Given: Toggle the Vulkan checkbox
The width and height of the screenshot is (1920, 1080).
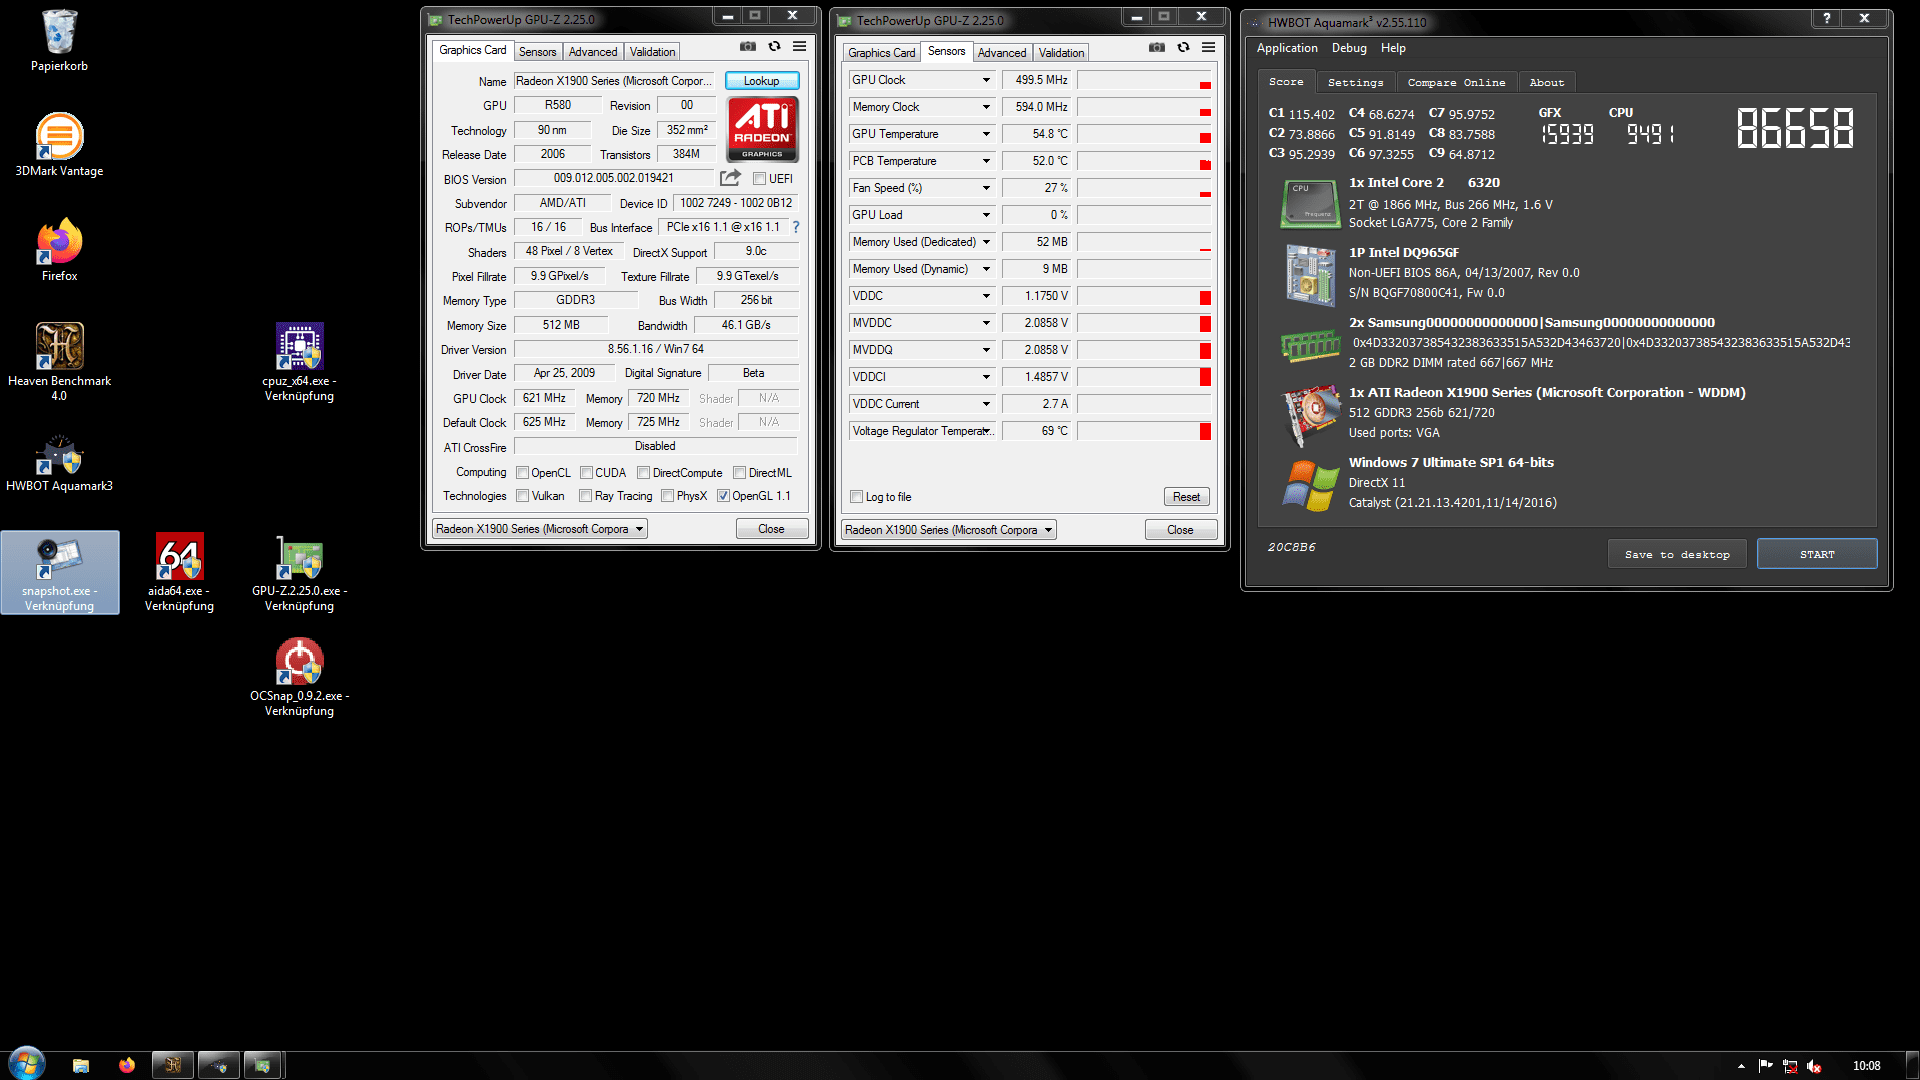Looking at the screenshot, I should pyautogui.click(x=522, y=496).
